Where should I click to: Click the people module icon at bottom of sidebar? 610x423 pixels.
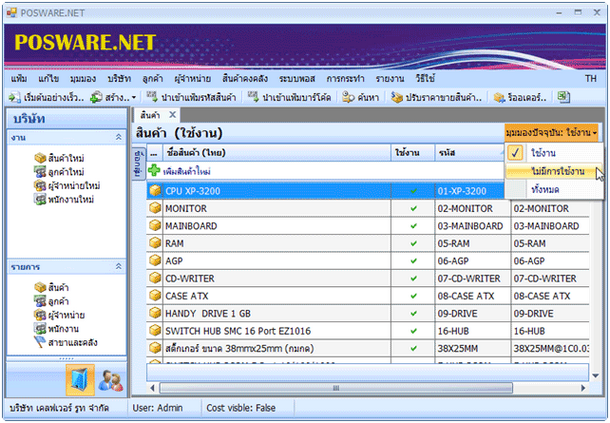coord(112,381)
